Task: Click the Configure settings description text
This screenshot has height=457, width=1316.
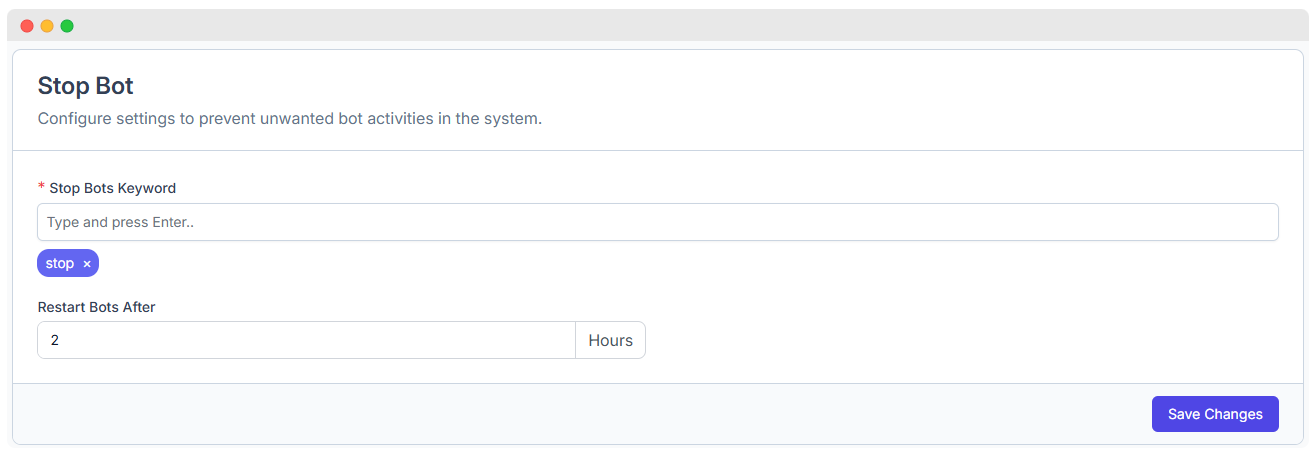Action: click(289, 118)
